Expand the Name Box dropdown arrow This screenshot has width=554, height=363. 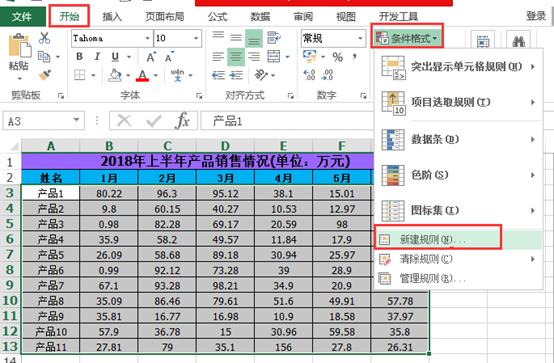click(76, 121)
